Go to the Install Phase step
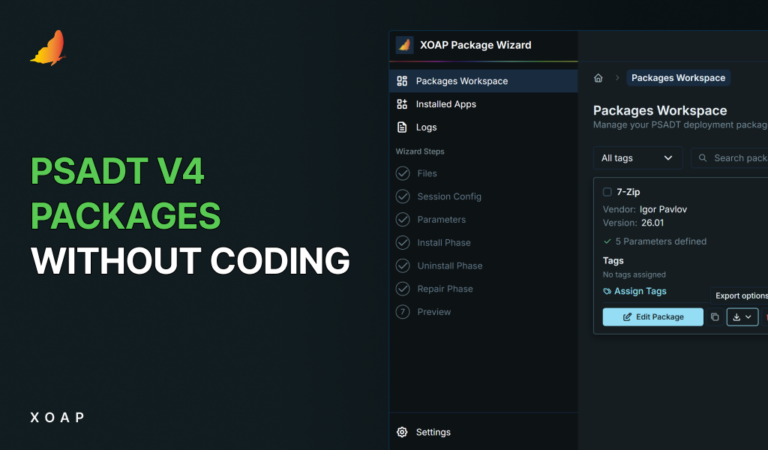The image size is (768, 450). [x=444, y=242]
